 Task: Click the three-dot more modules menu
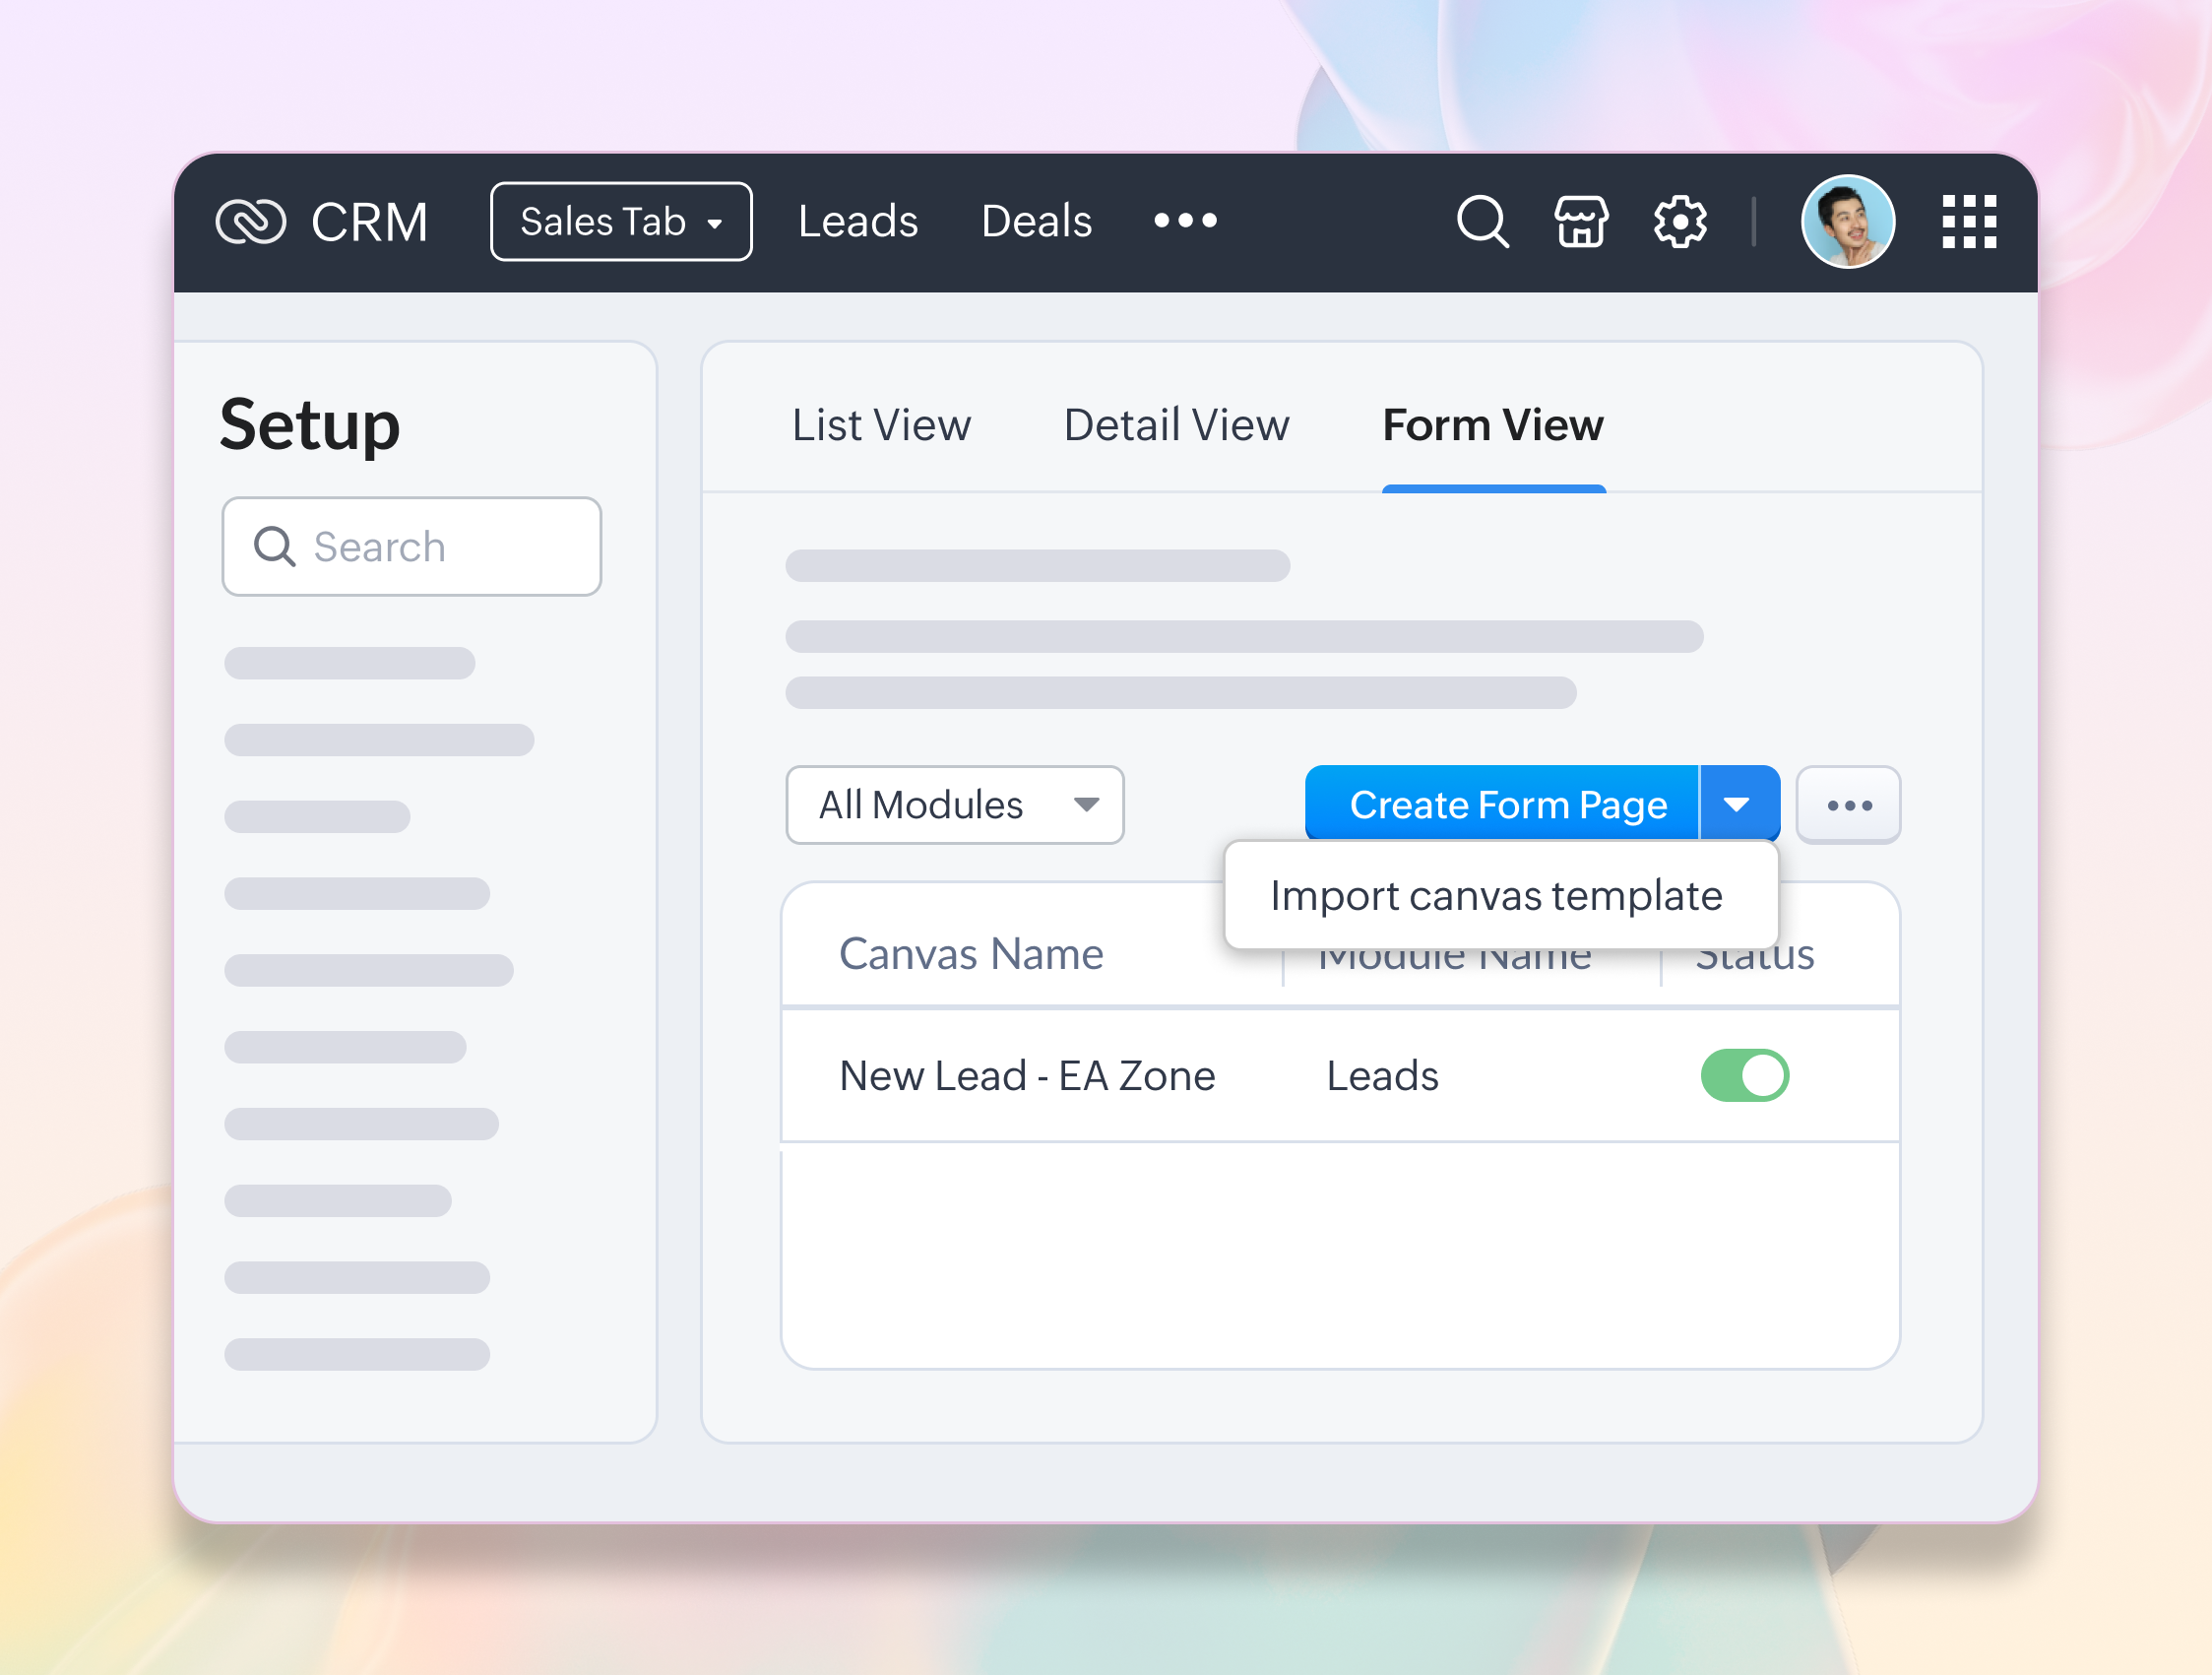coord(1185,220)
